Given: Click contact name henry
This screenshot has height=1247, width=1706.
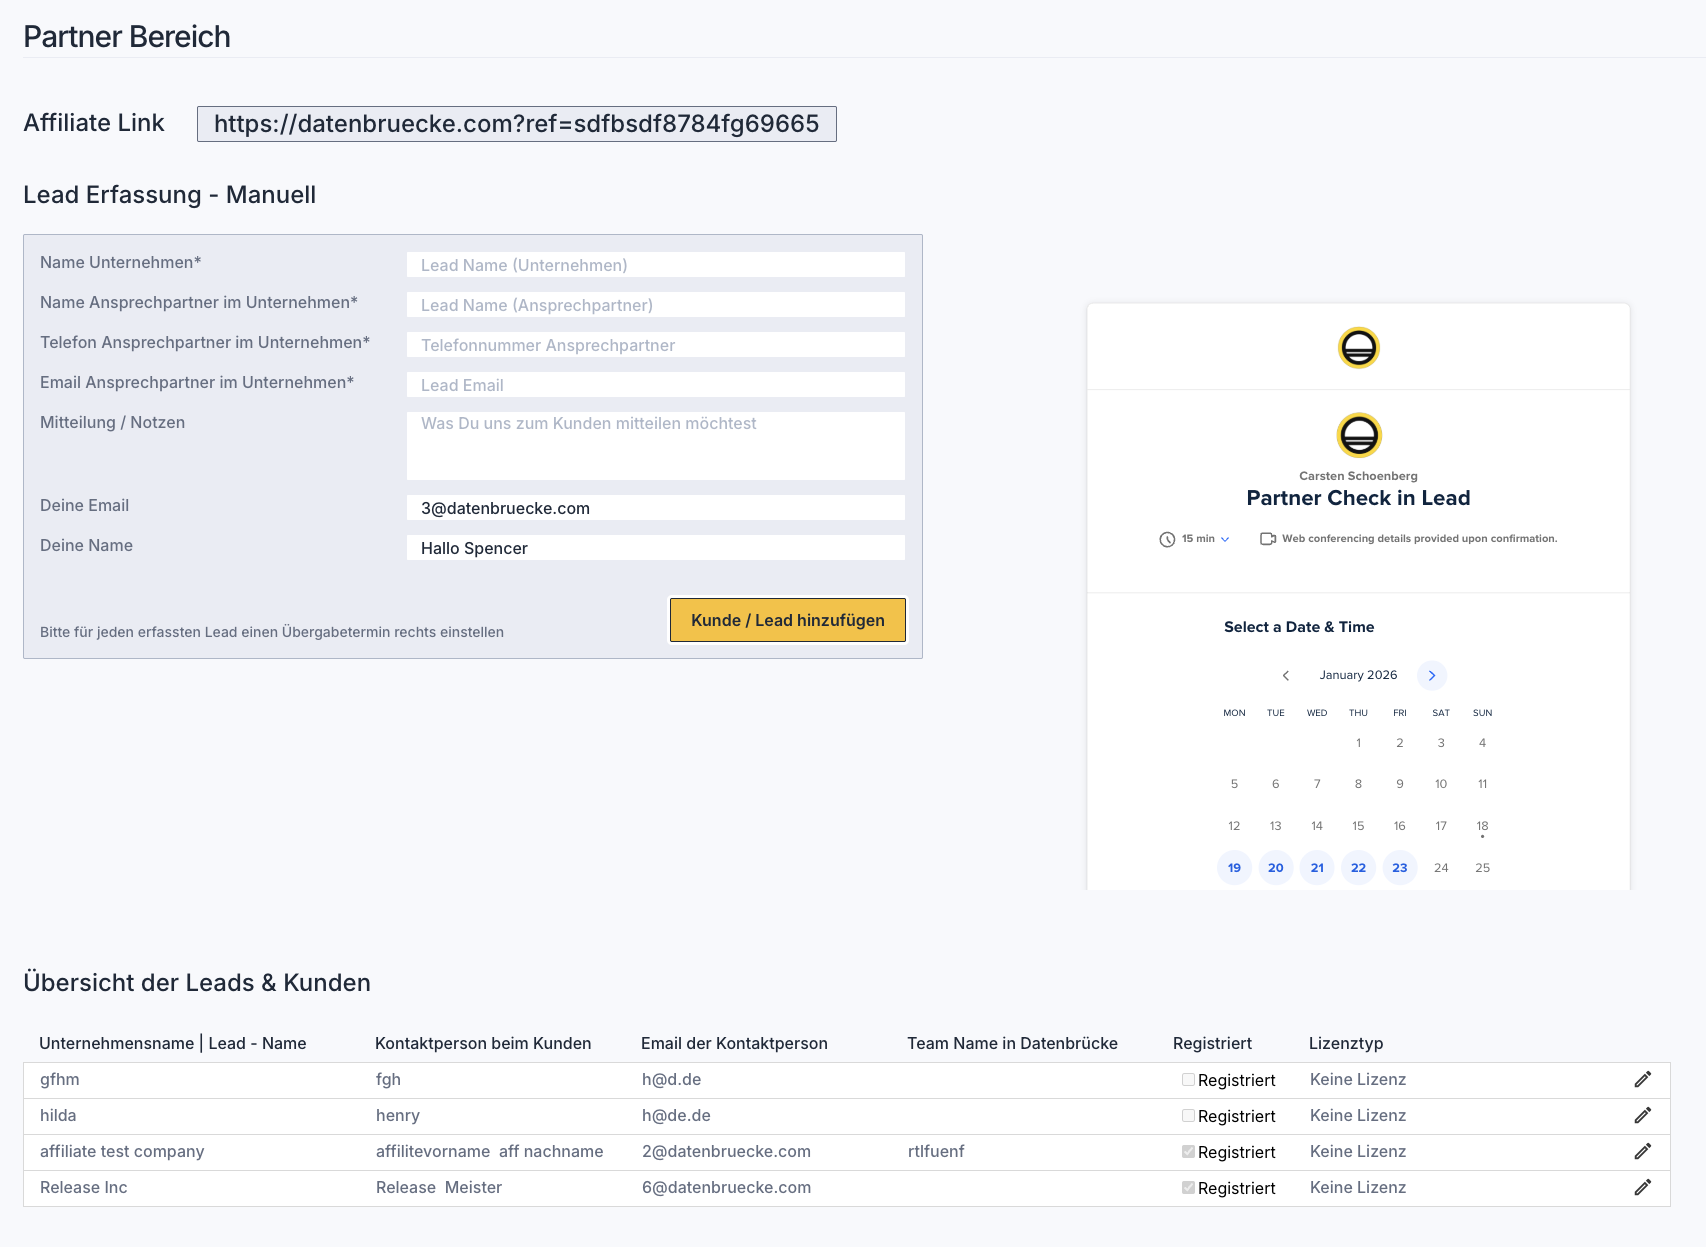Looking at the screenshot, I should pos(398,1115).
